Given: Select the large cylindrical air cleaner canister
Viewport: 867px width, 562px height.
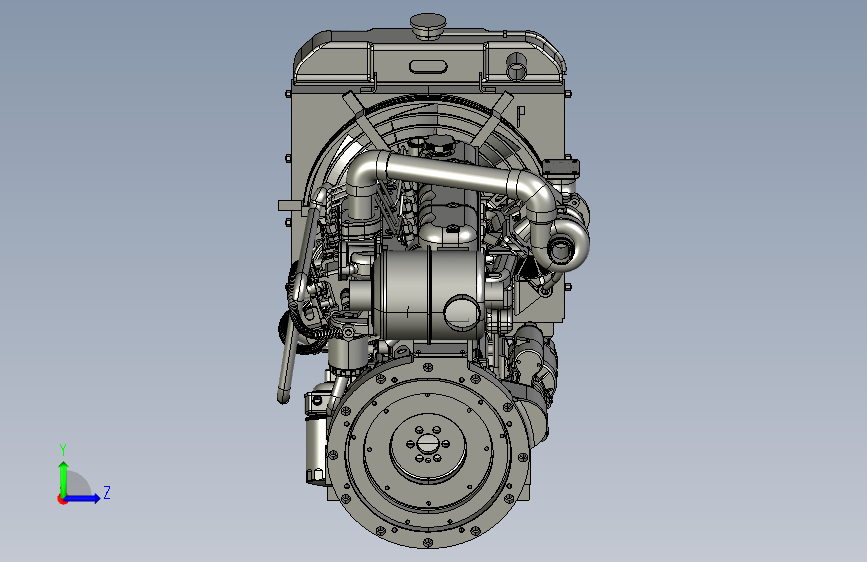Looking at the screenshot, I should click(x=429, y=295).
